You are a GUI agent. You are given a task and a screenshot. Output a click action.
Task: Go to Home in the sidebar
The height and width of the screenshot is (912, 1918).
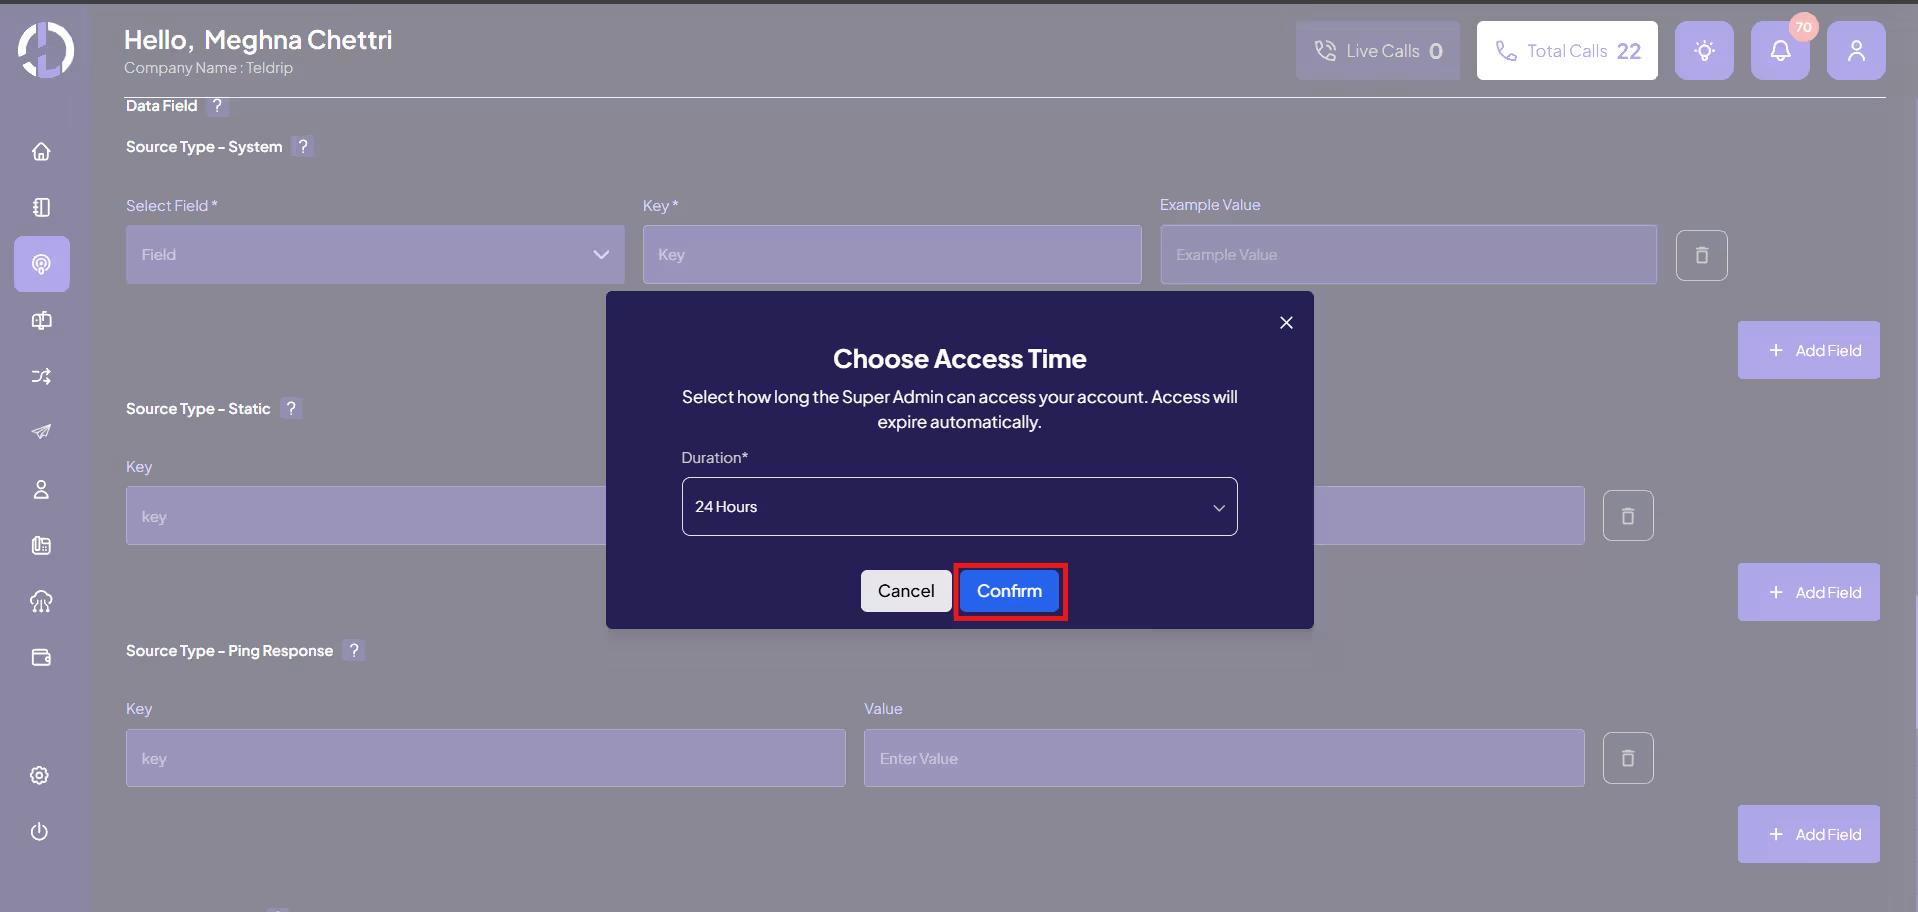pyautogui.click(x=41, y=152)
